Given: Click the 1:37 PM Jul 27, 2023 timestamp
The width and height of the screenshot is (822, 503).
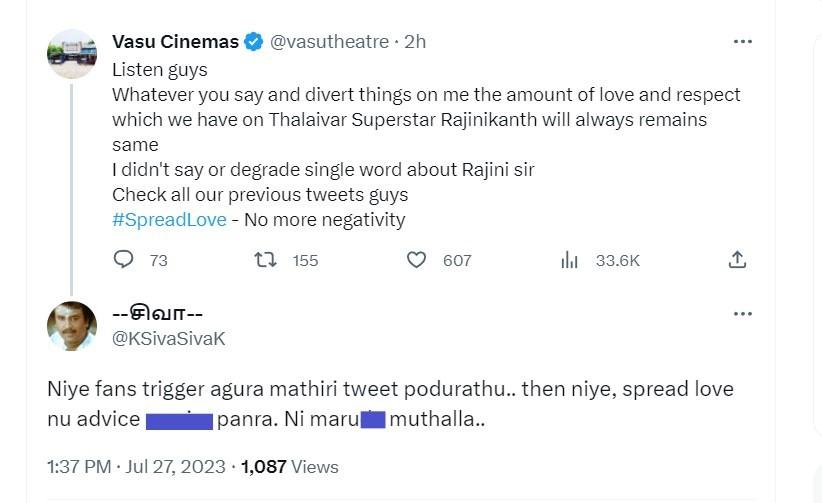Looking at the screenshot, I should 137,467.
